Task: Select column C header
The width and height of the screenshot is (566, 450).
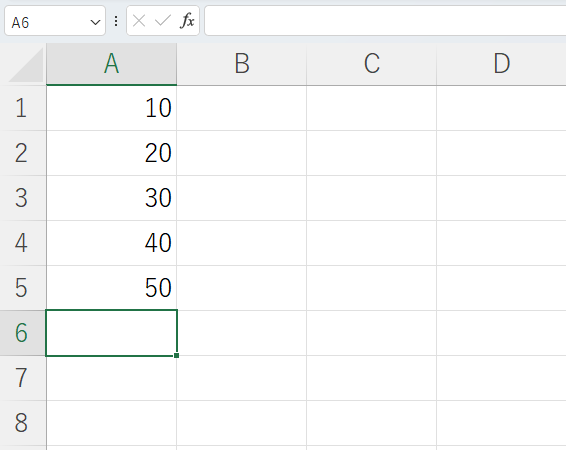Action: tap(371, 64)
